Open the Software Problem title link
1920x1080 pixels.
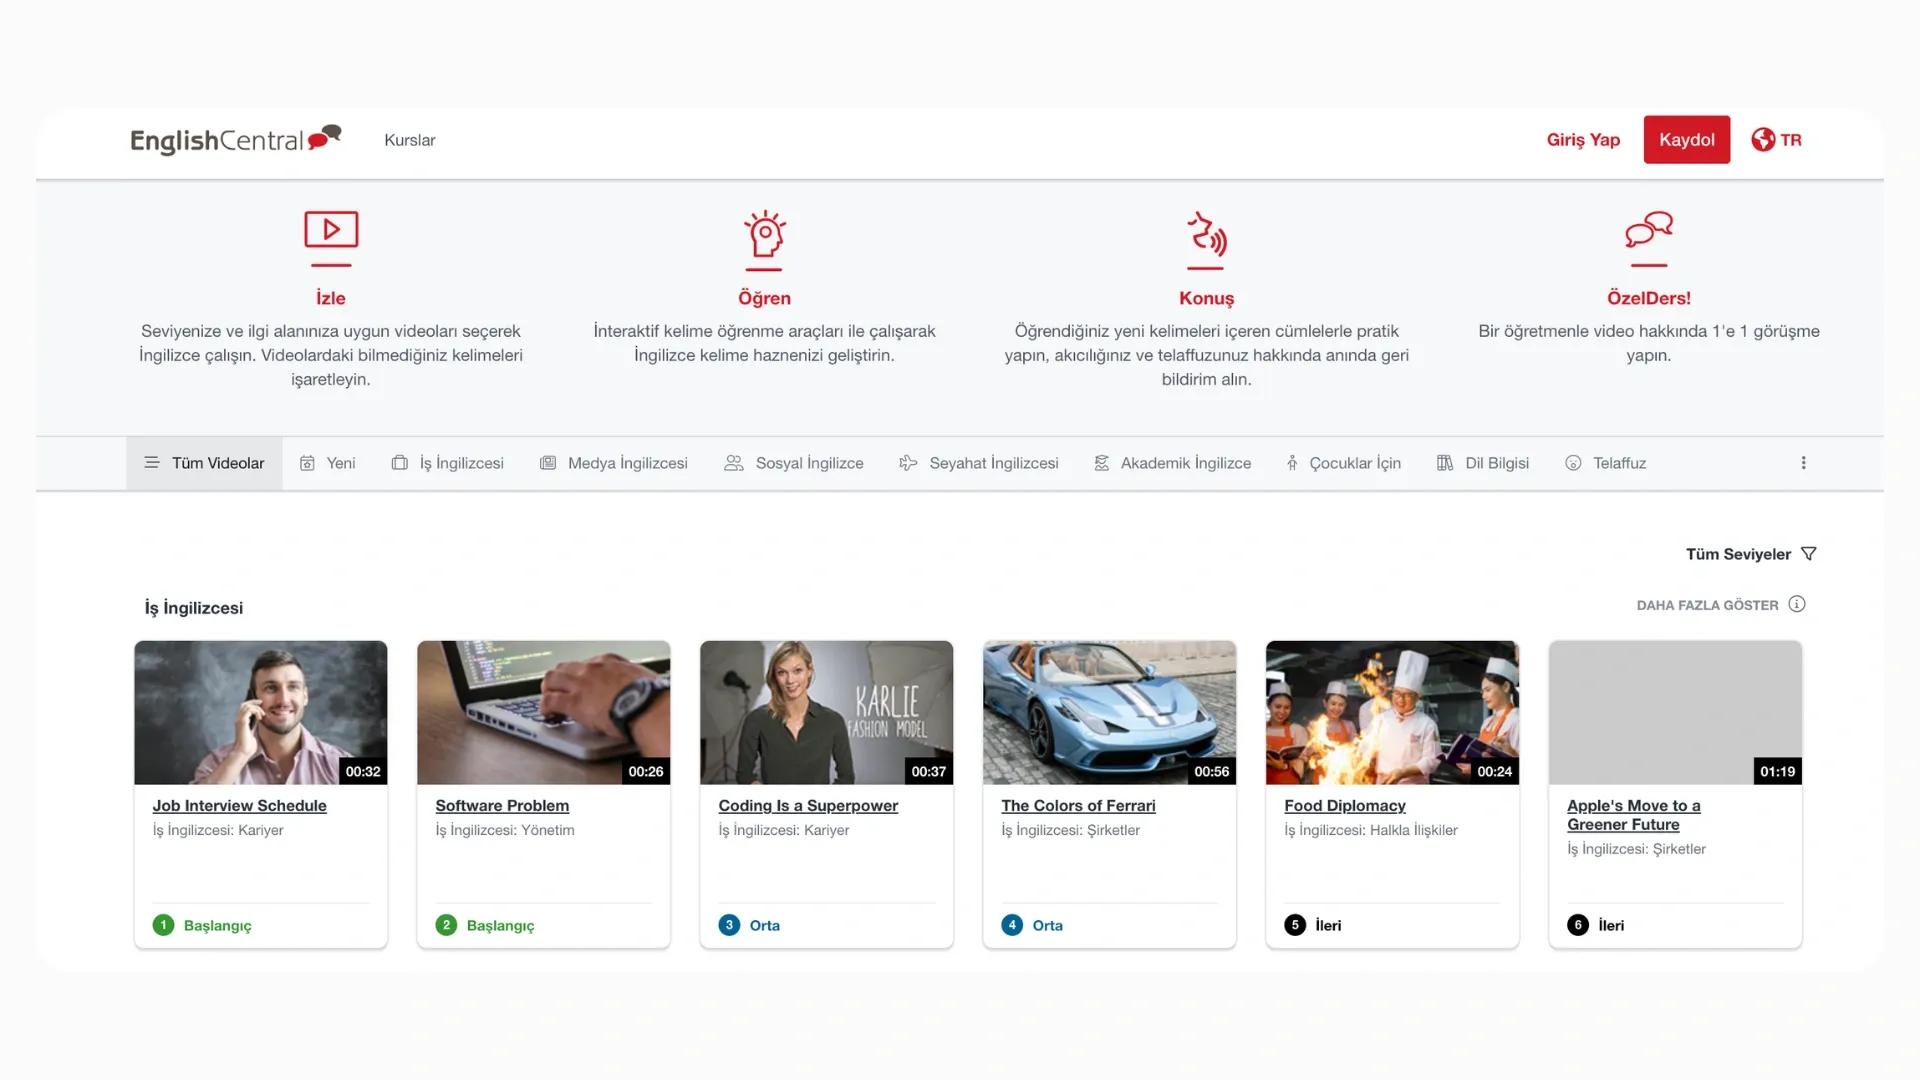coord(502,806)
